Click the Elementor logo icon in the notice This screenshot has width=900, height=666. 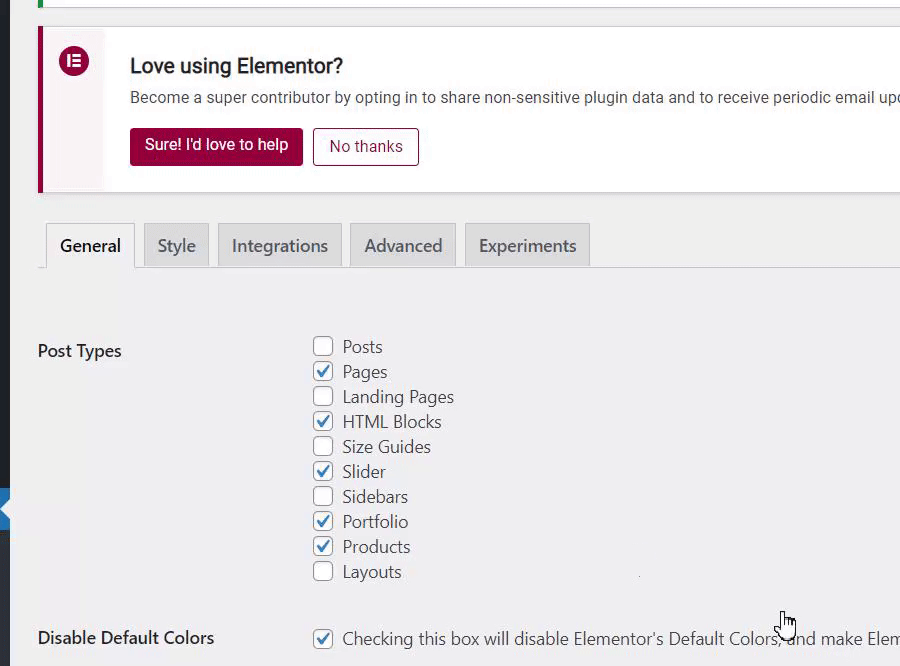click(74, 61)
